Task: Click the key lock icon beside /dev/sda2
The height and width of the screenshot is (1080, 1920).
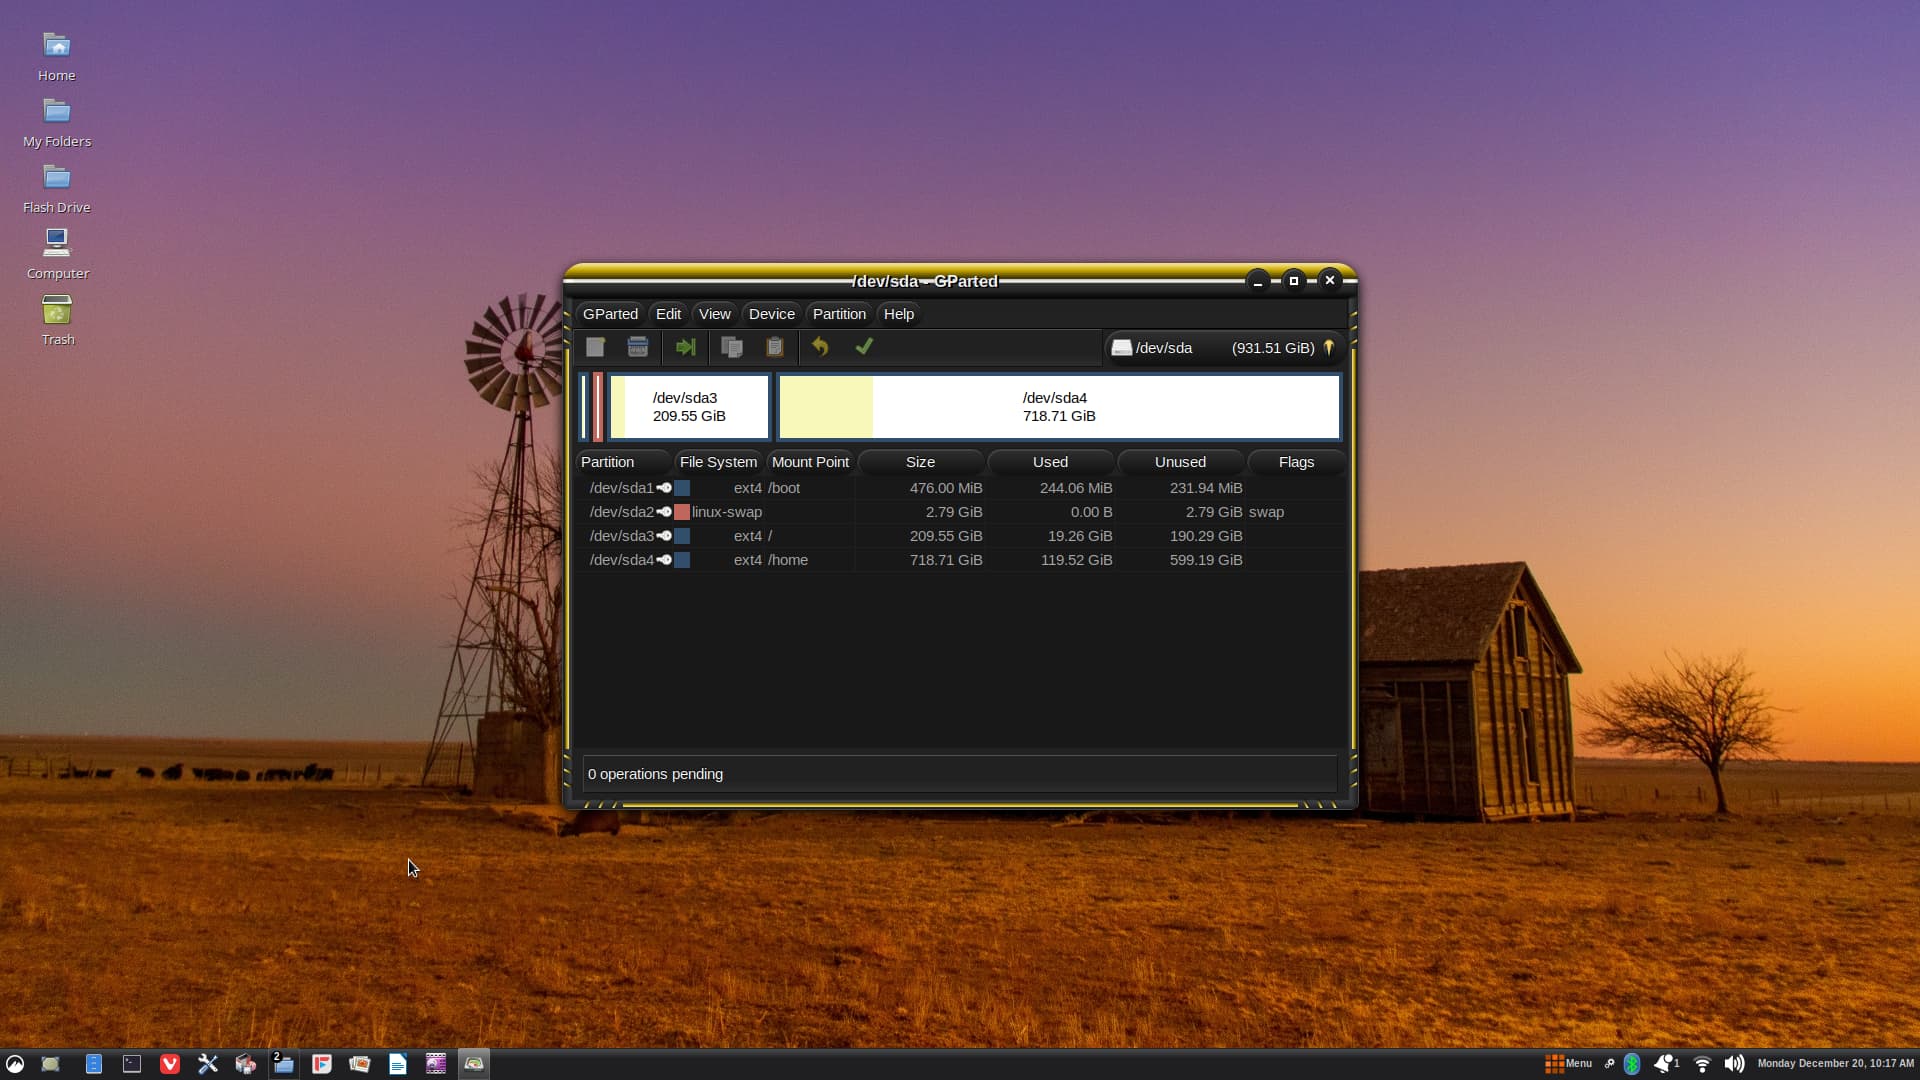Action: click(x=664, y=512)
